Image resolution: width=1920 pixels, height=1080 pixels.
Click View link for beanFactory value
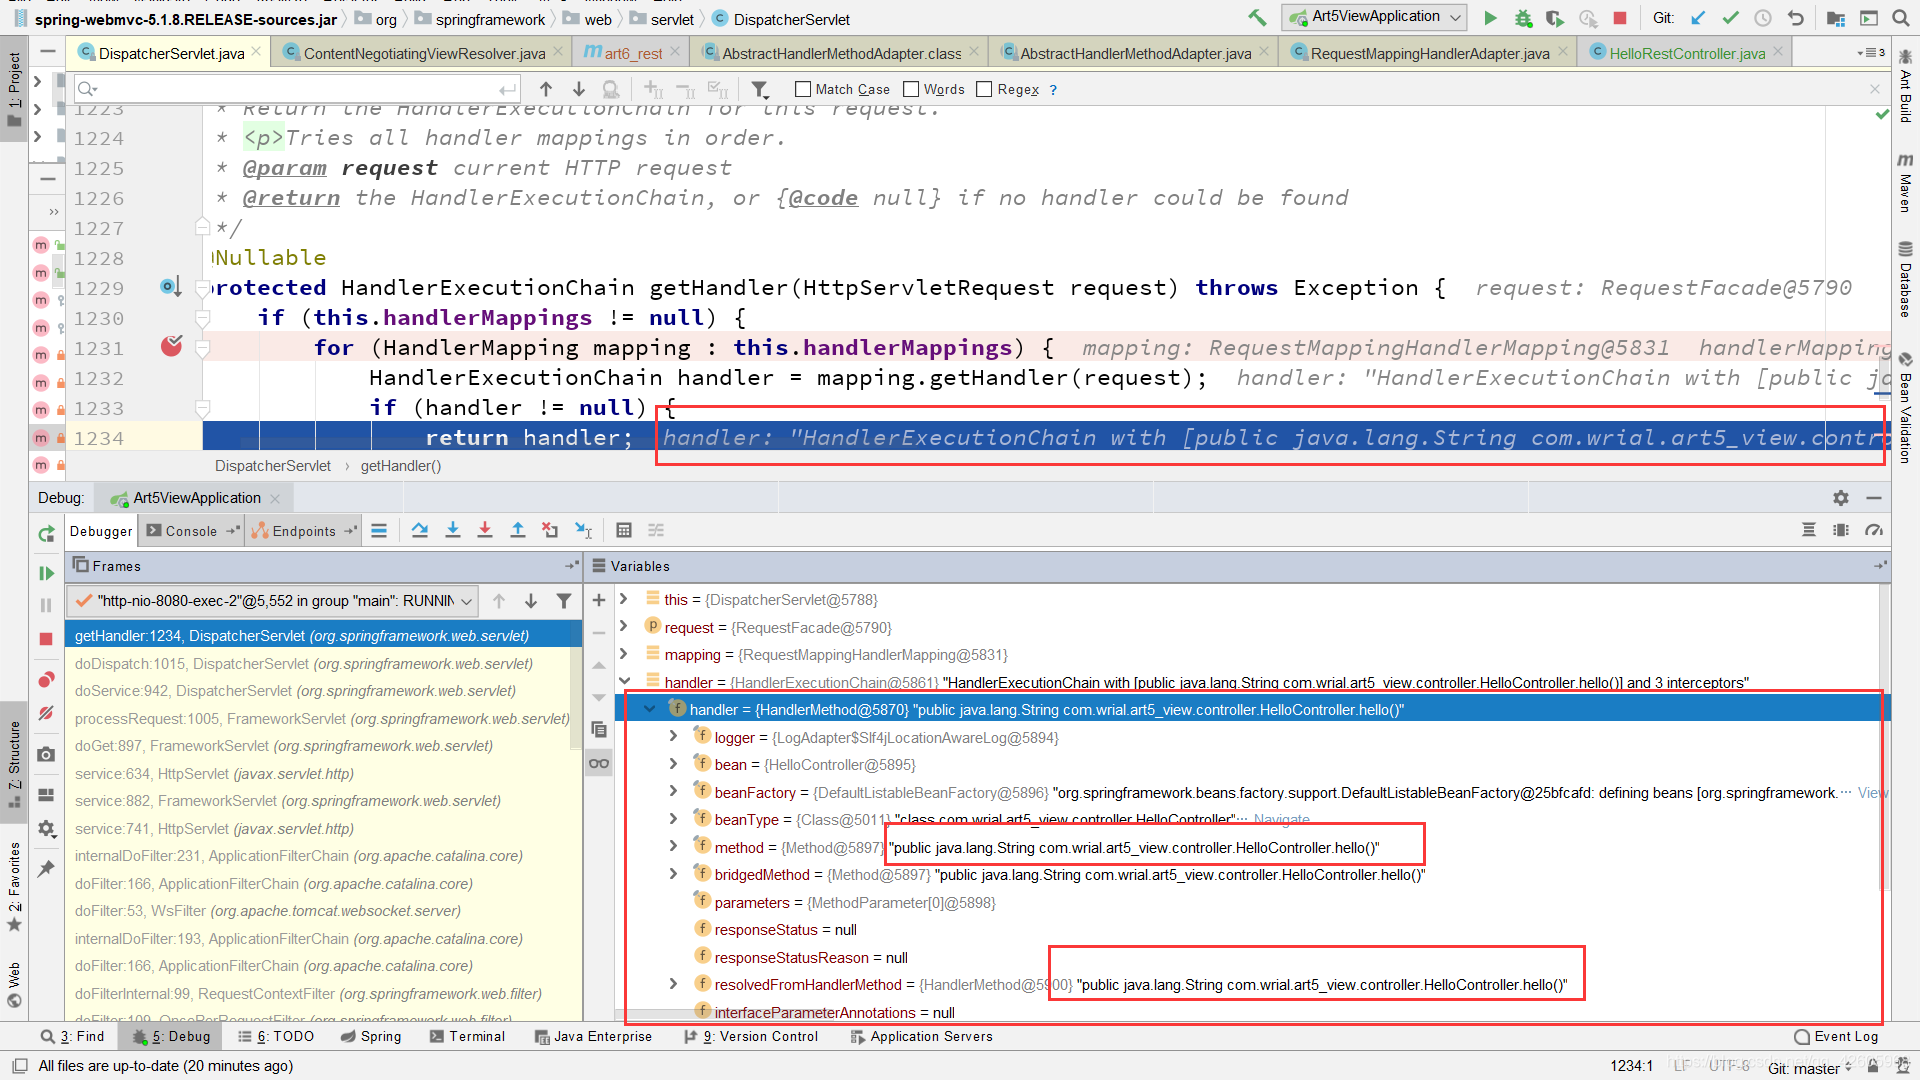(x=1872, y=792)
